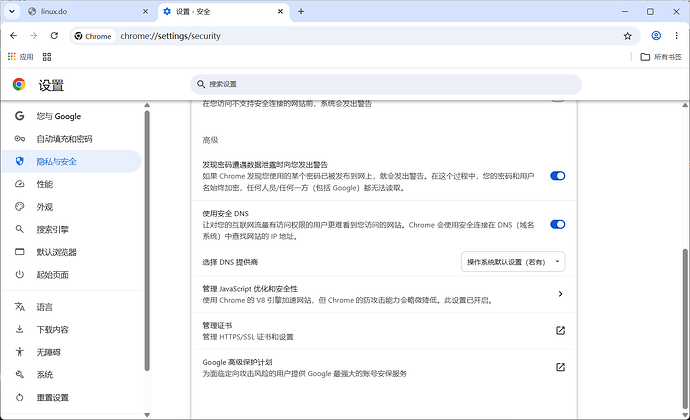This screenshot has height=420, width=690.
Task: Click the 搜索设置 search field
Action: (x=386, y=84)
